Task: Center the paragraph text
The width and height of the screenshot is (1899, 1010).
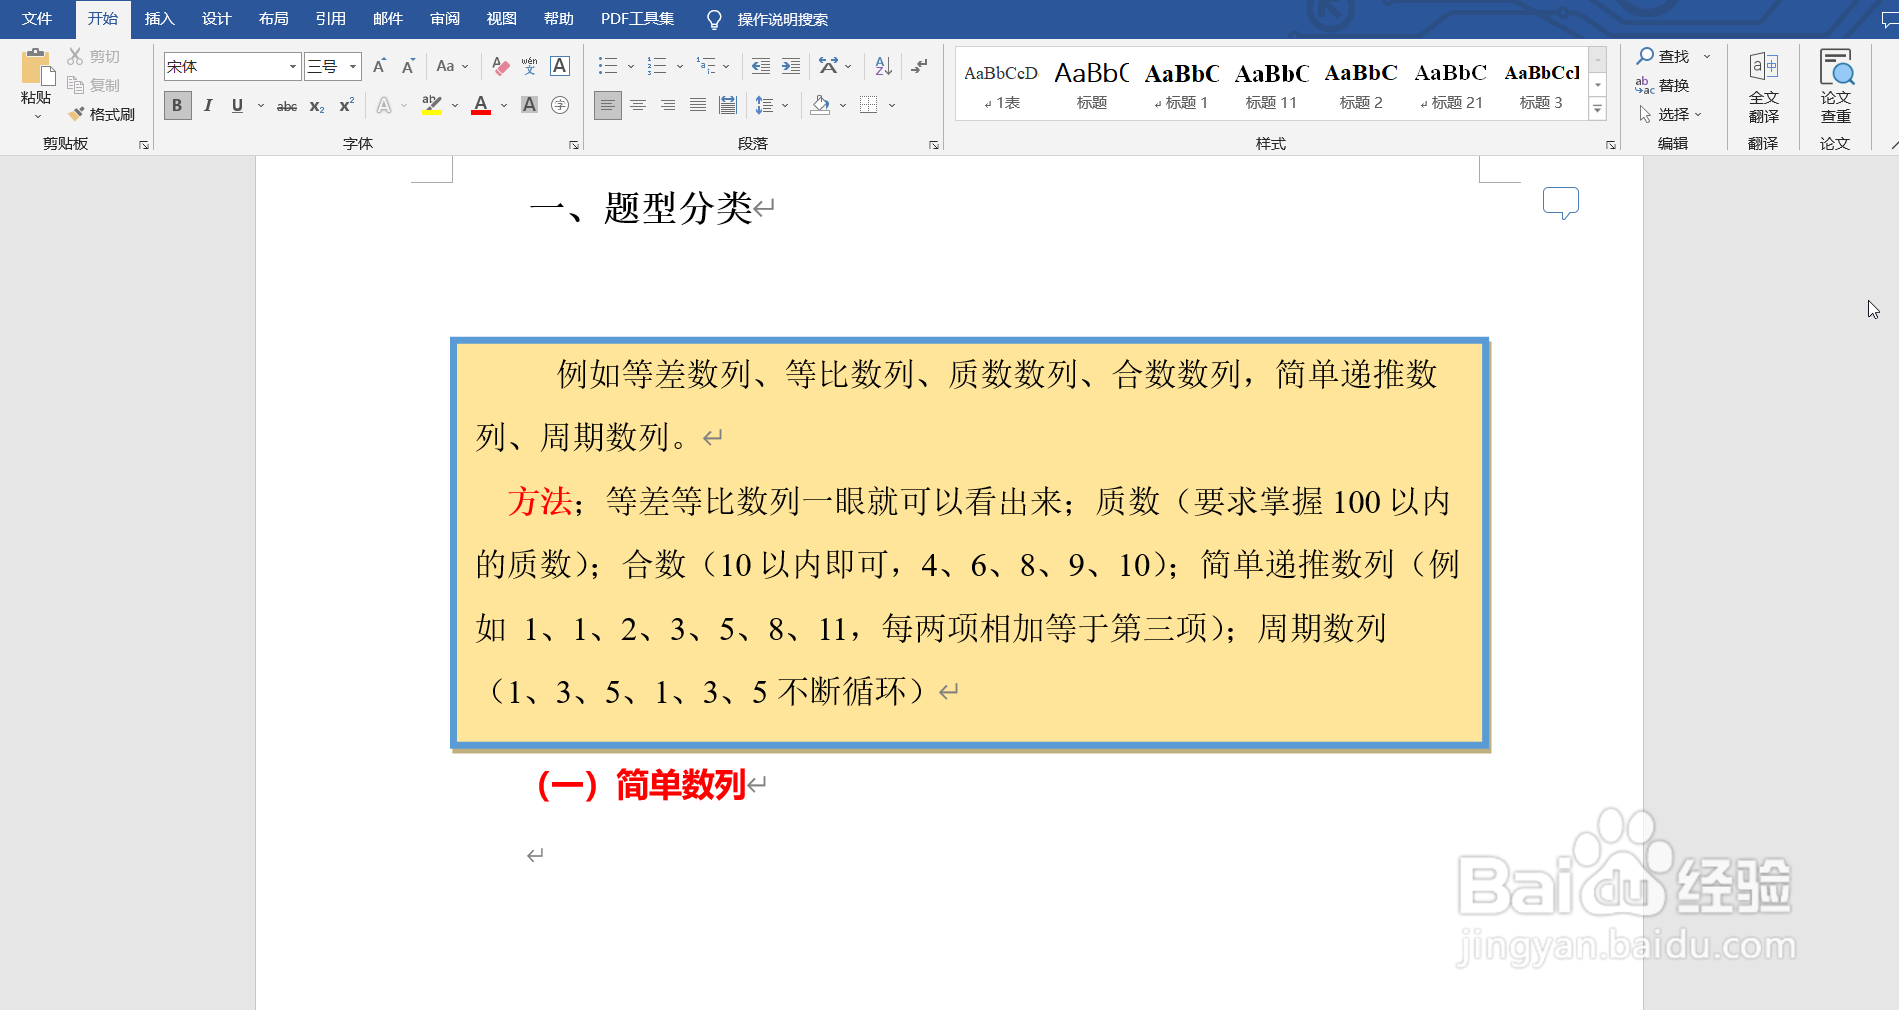Action: tap(638, 105)
